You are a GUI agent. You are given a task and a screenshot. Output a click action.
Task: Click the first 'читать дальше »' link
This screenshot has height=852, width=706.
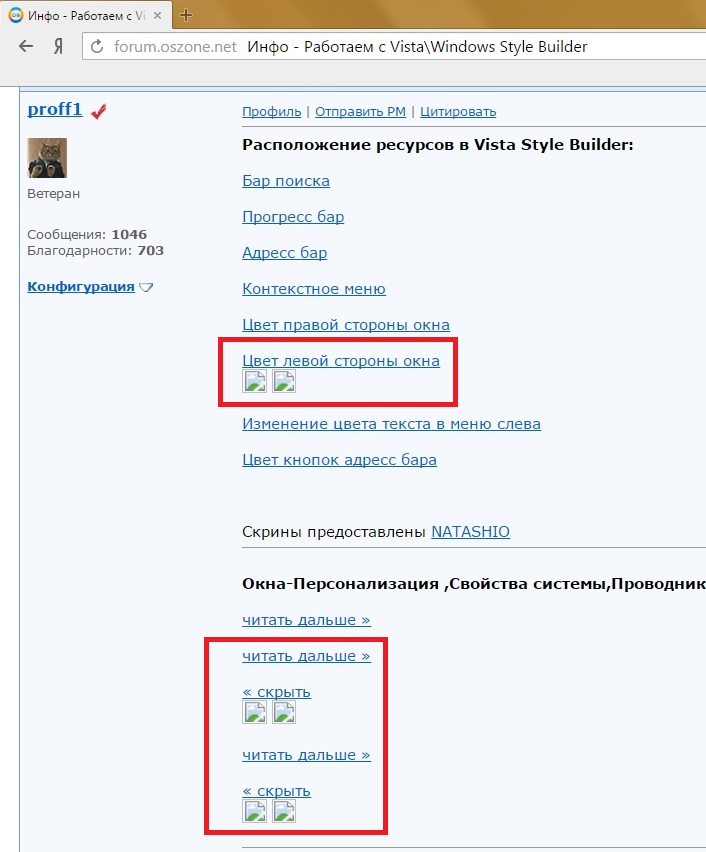tap(307, 619)
